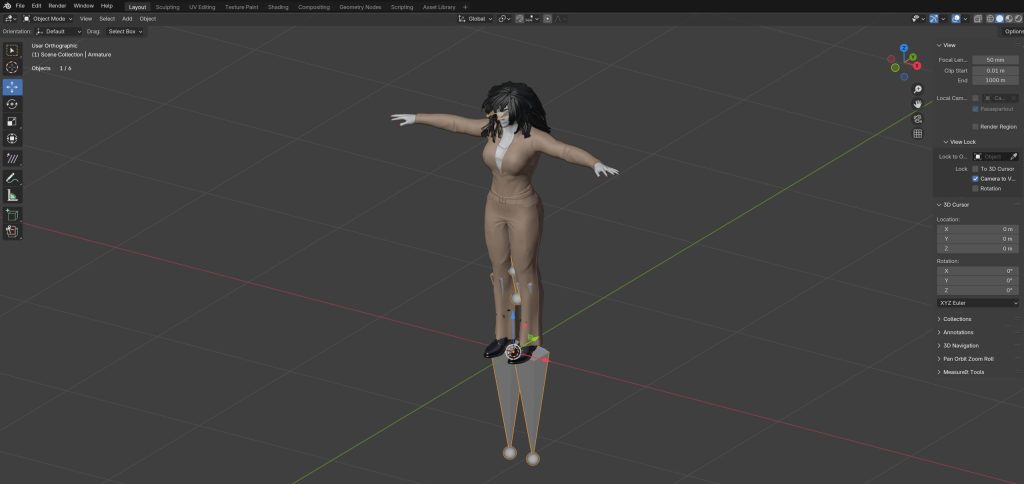Toggle X-ray view icon
Screen dimensions: 1024x484
coord(978,19)
